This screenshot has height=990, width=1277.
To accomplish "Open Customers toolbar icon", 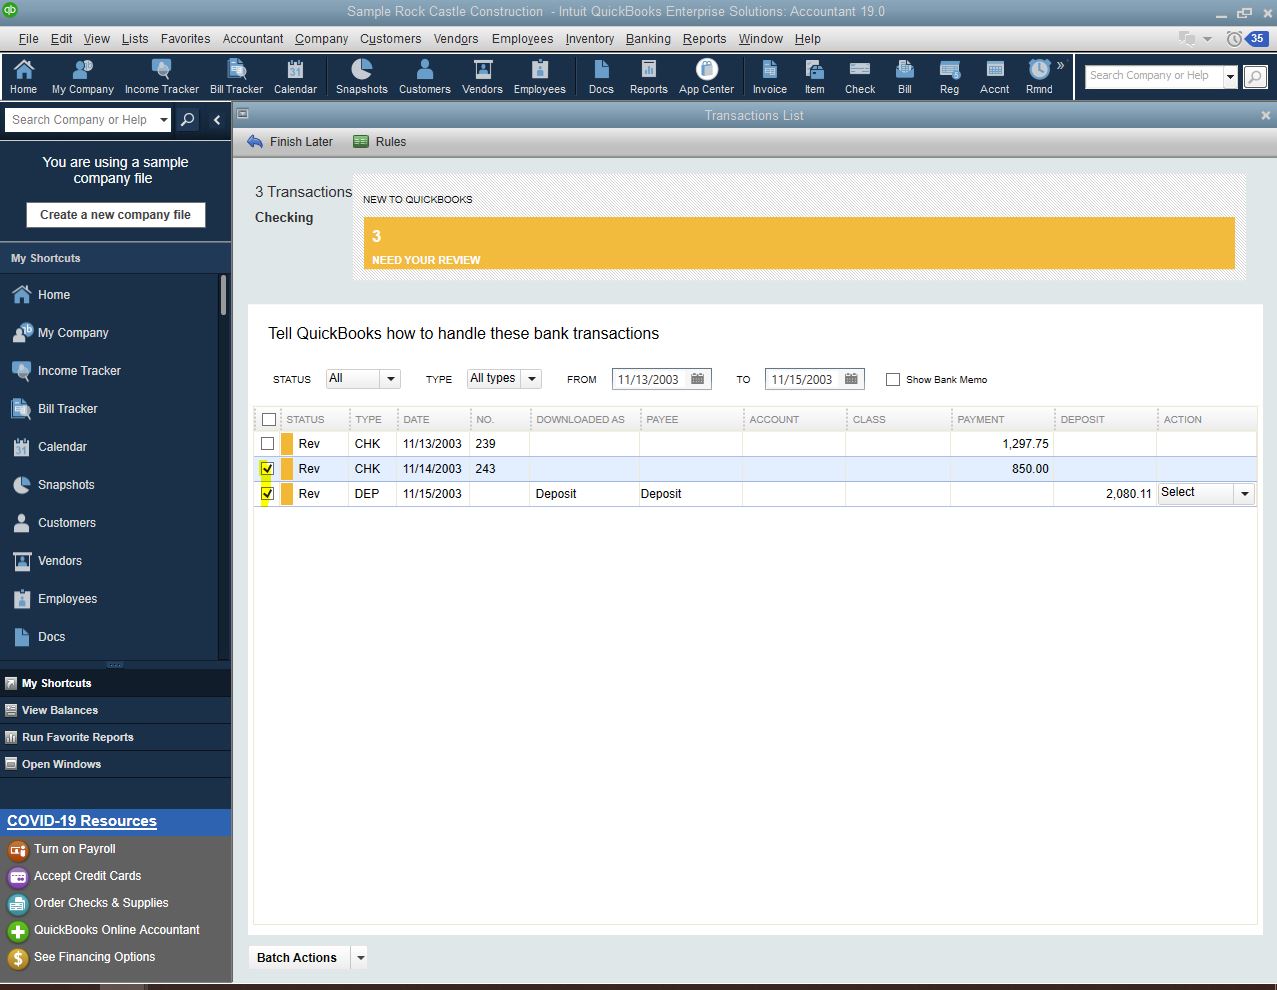I will 424,76.
